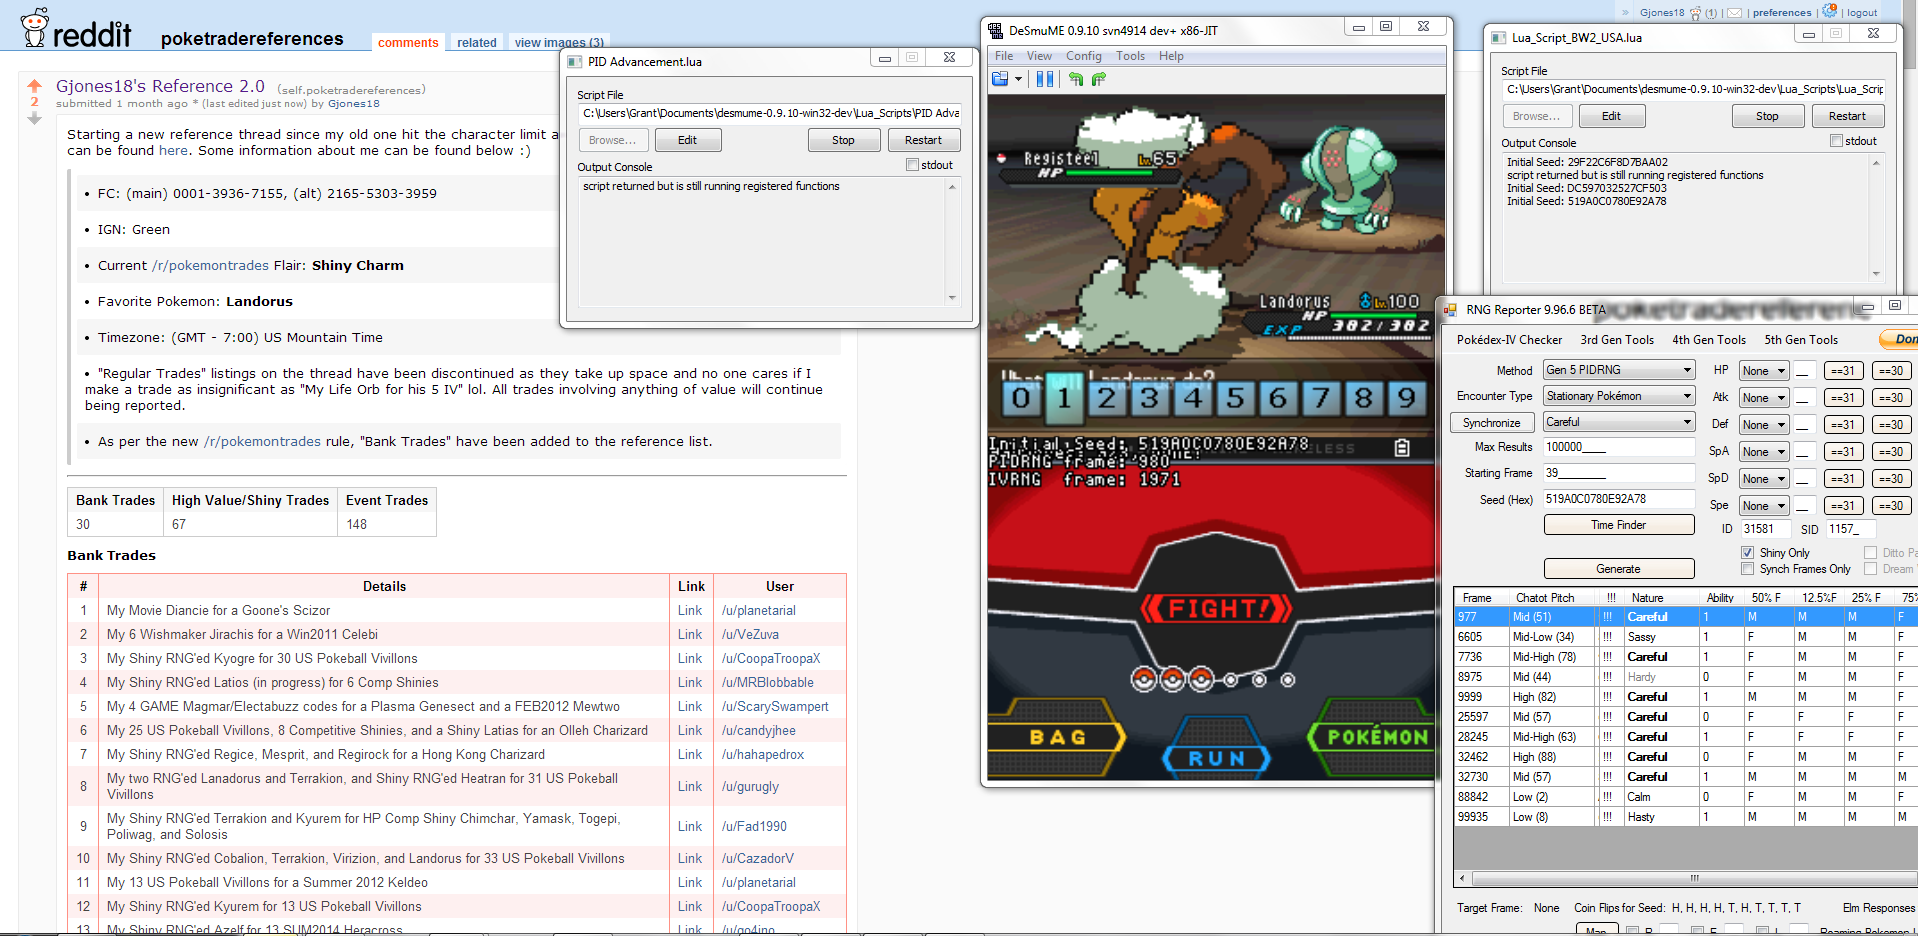Click the Synchronize button
The height and width of the screenshot is (936, 1918).
coord(1492,423)
